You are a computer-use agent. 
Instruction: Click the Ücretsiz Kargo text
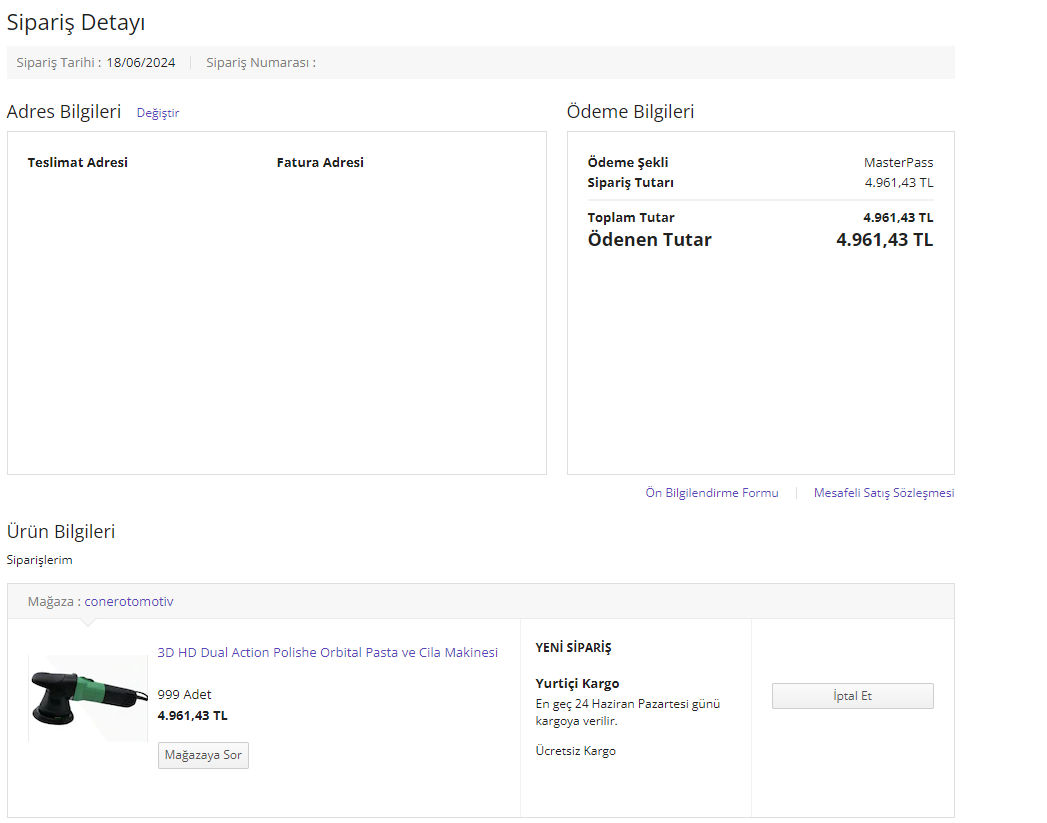coord(576,751)
